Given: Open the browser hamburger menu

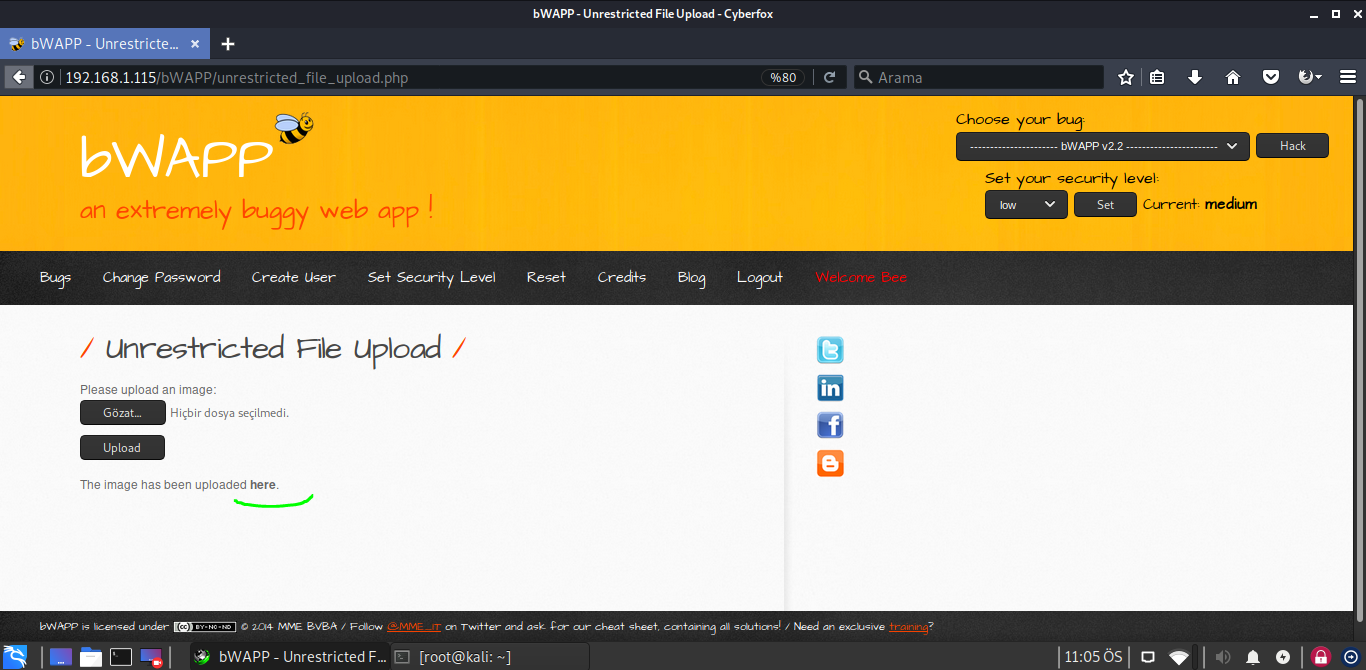Looking at the screenshot, I should pos(1347,77).
